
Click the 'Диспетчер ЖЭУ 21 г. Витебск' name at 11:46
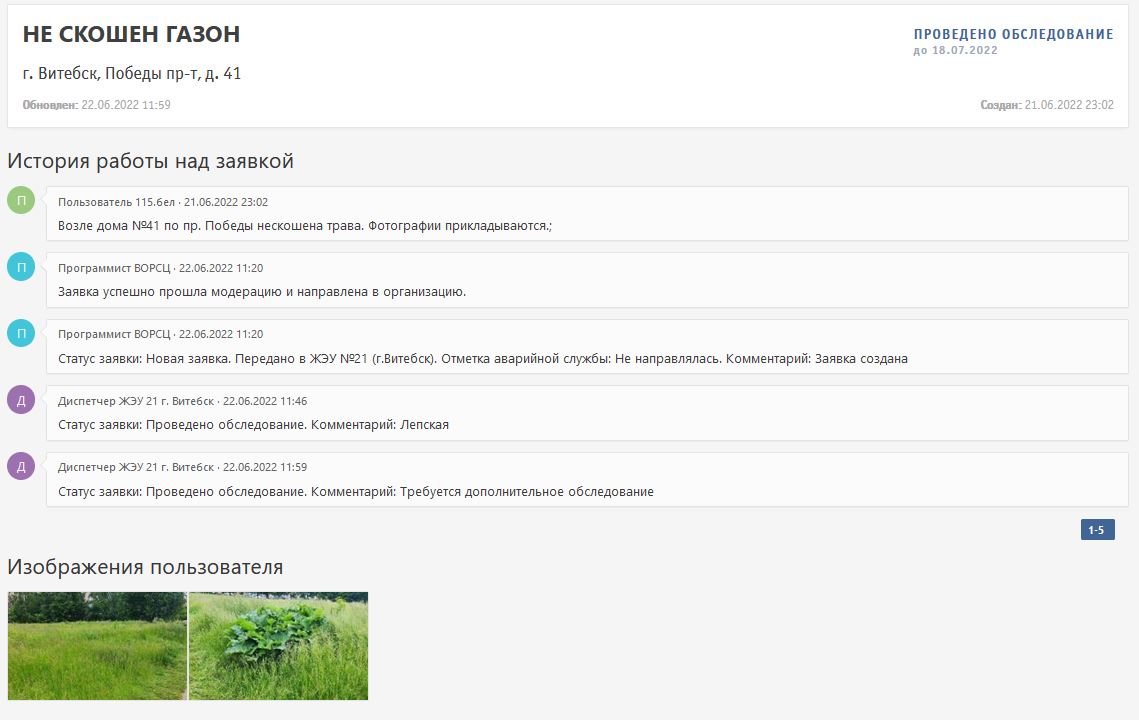[136, 401]
